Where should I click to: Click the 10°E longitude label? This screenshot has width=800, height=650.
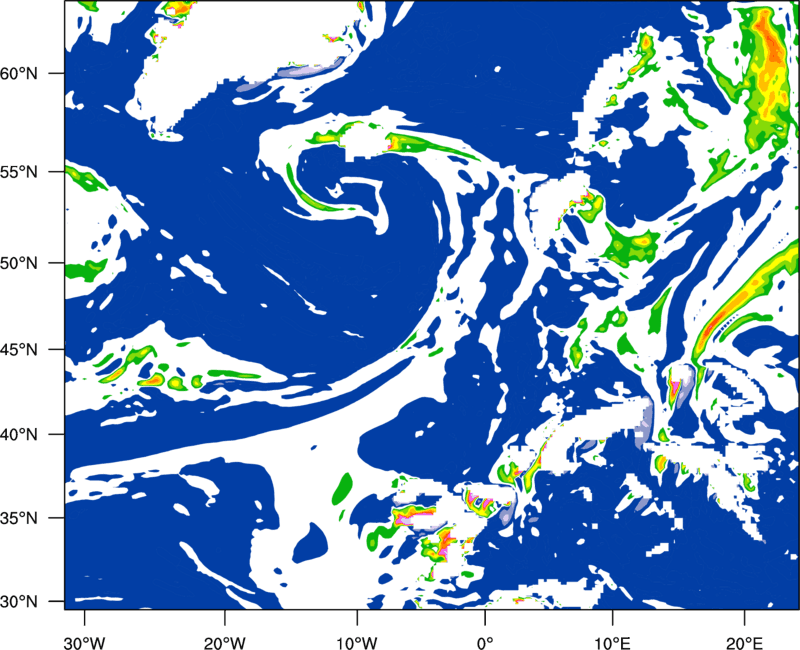tap(612, 643)
